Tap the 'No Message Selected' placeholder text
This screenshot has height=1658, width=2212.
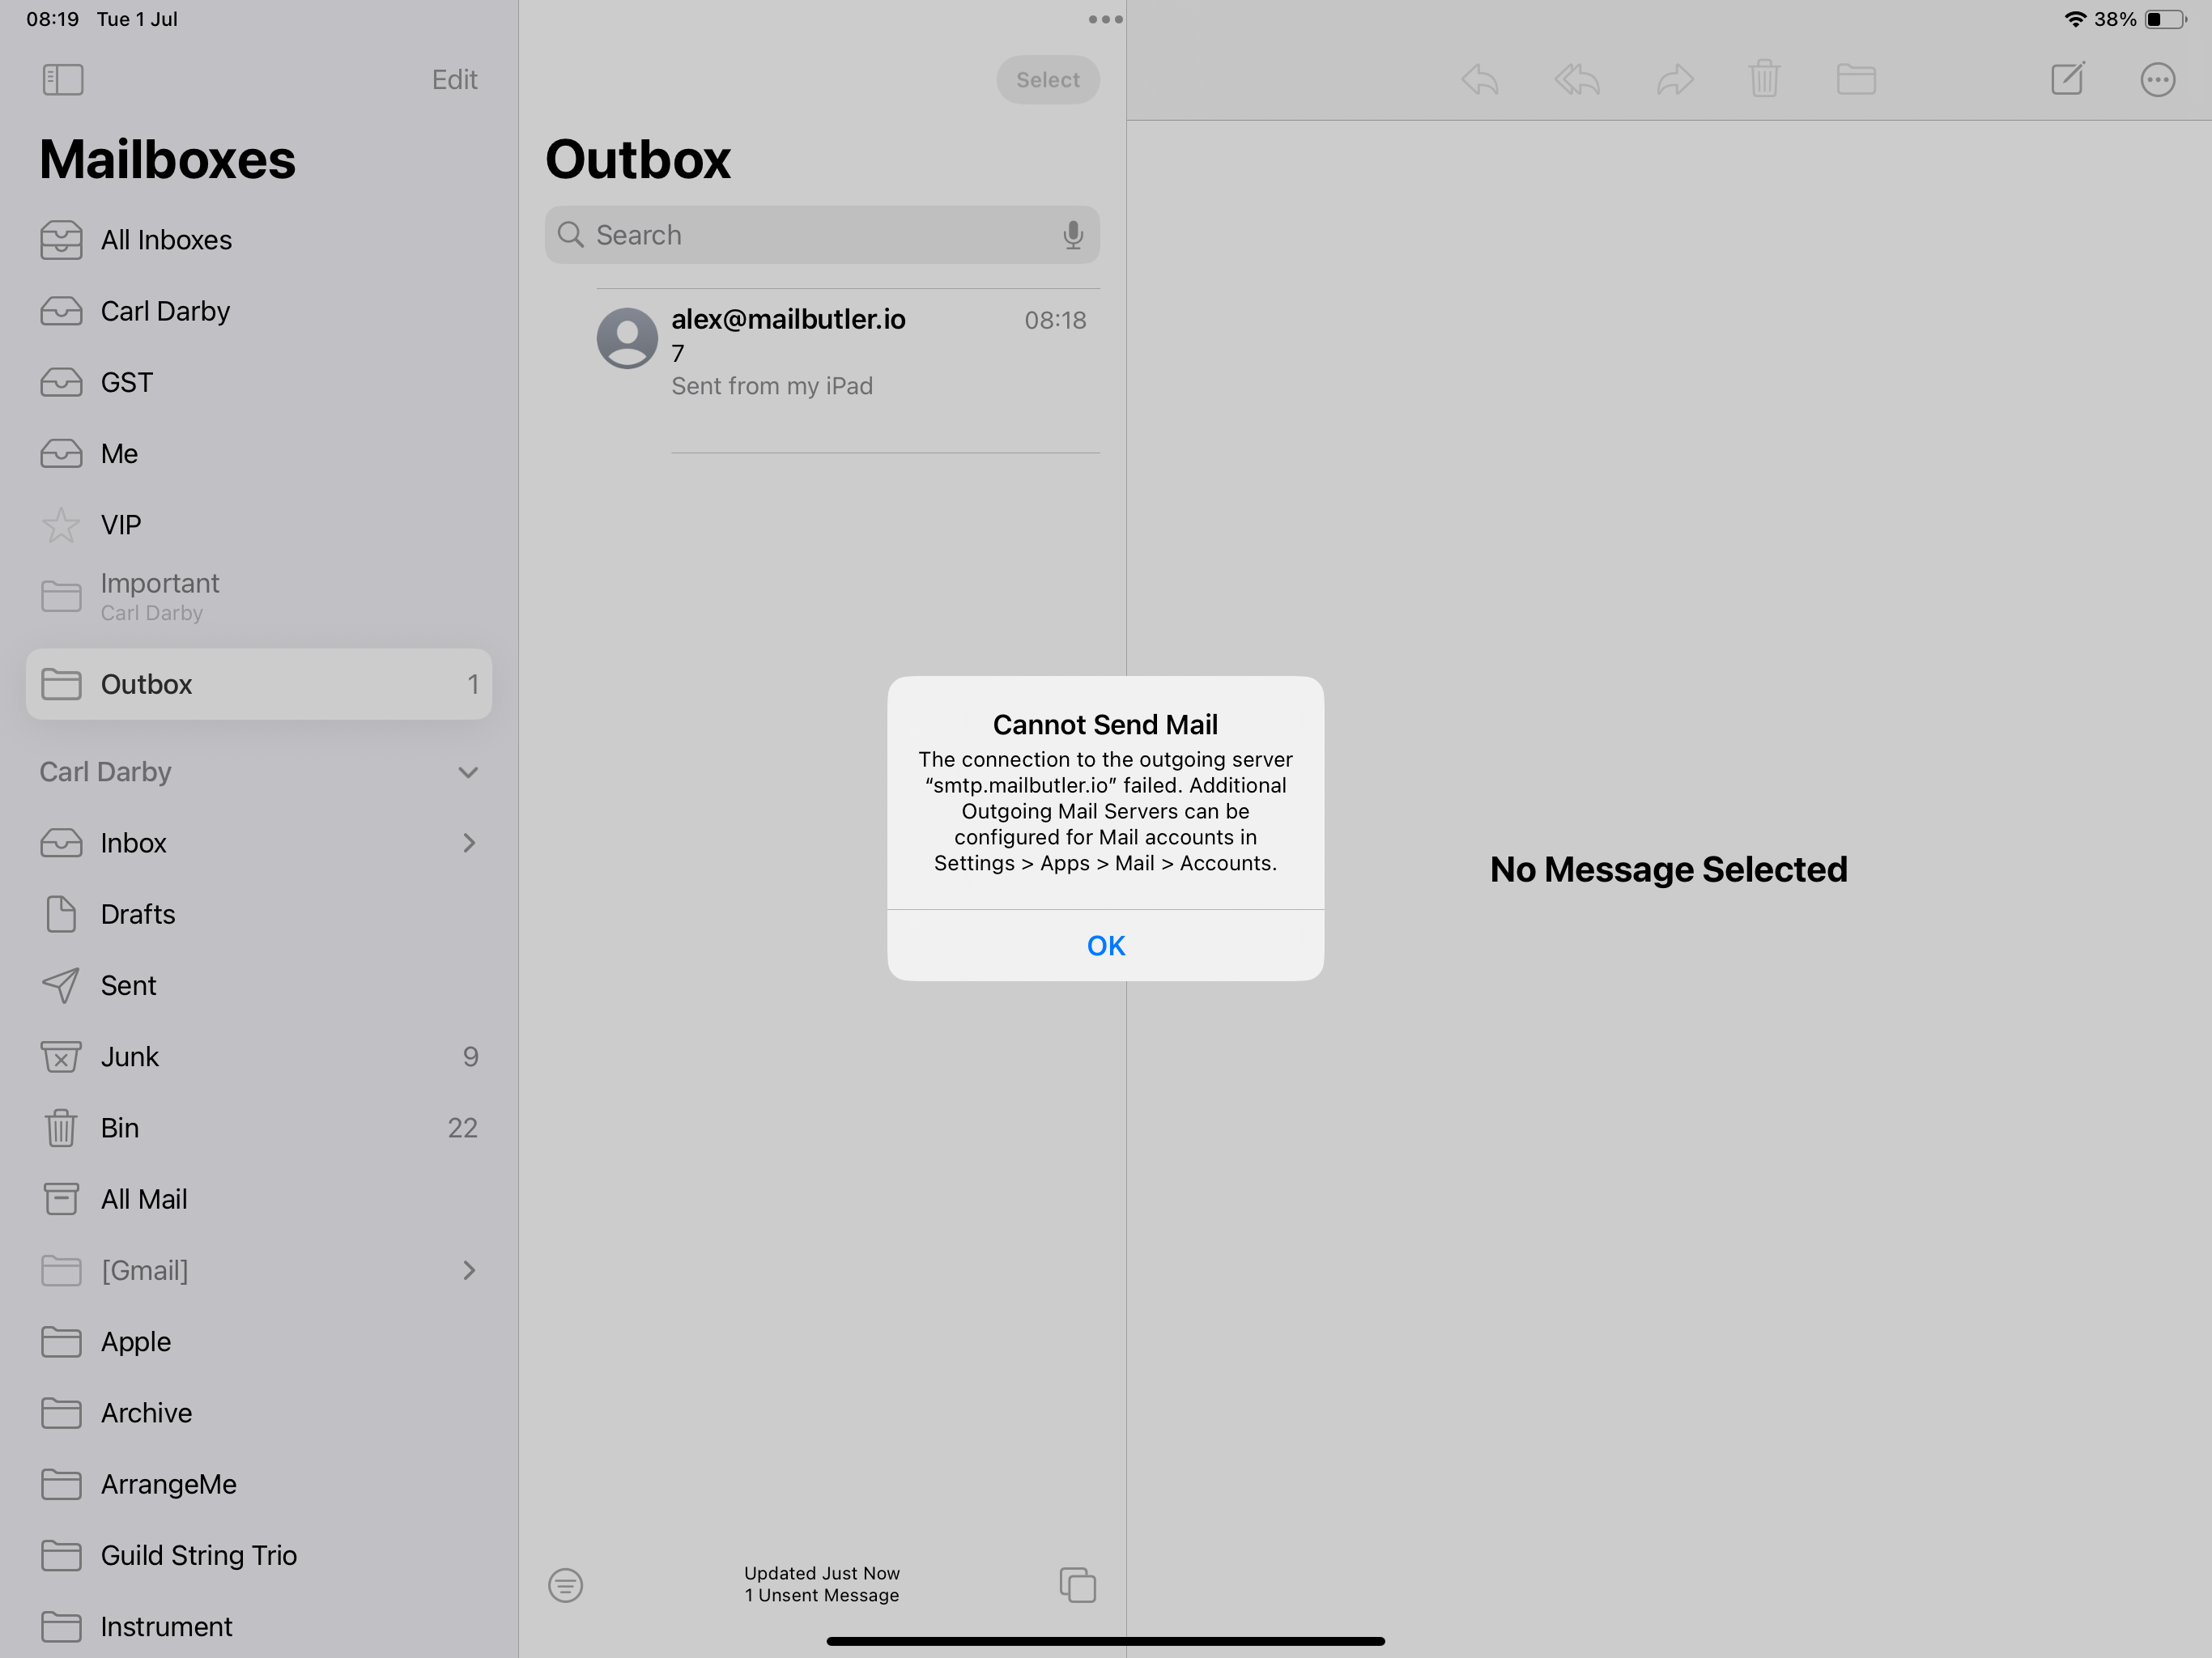pos(1669,869)
